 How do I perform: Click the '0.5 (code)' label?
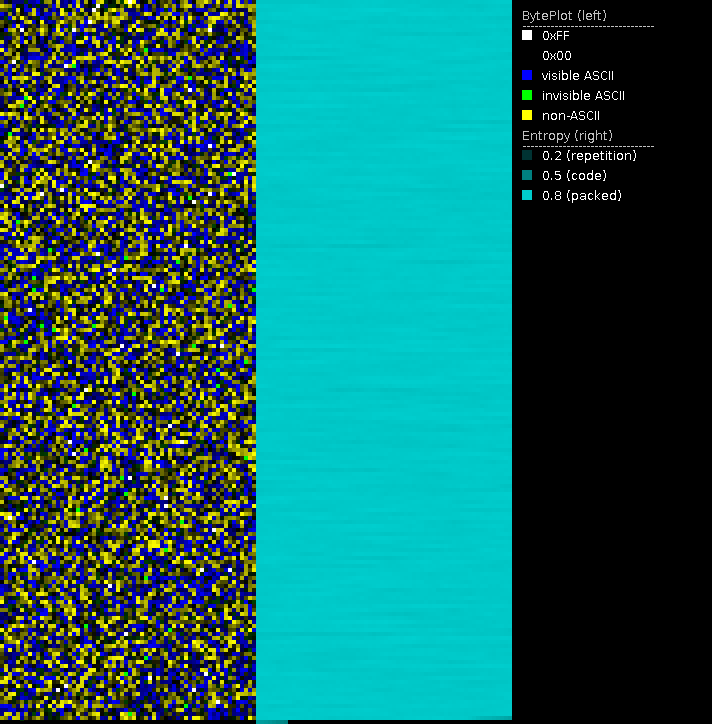click(x=574, y=175)
